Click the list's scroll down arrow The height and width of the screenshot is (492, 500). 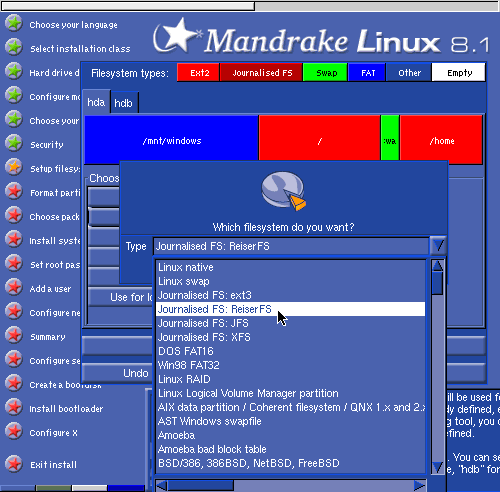click(x=437, y=467)
